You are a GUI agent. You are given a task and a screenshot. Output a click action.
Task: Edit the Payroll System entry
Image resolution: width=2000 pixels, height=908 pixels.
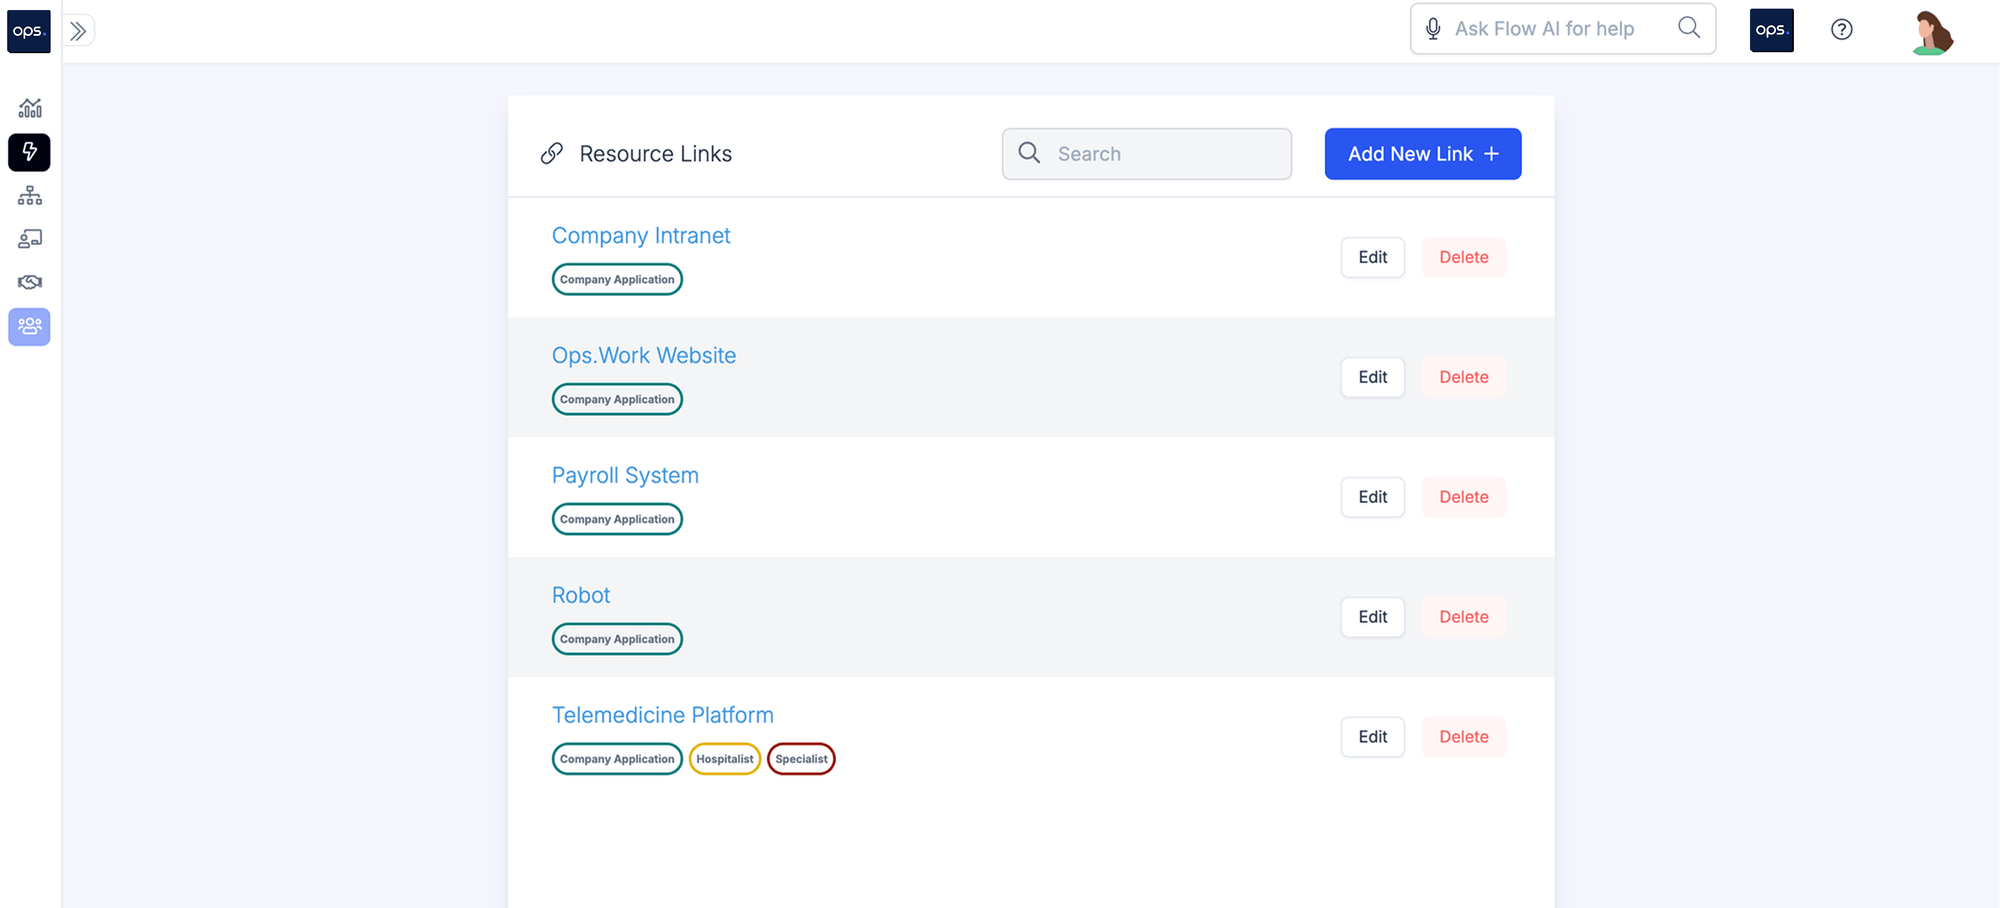1372,497
